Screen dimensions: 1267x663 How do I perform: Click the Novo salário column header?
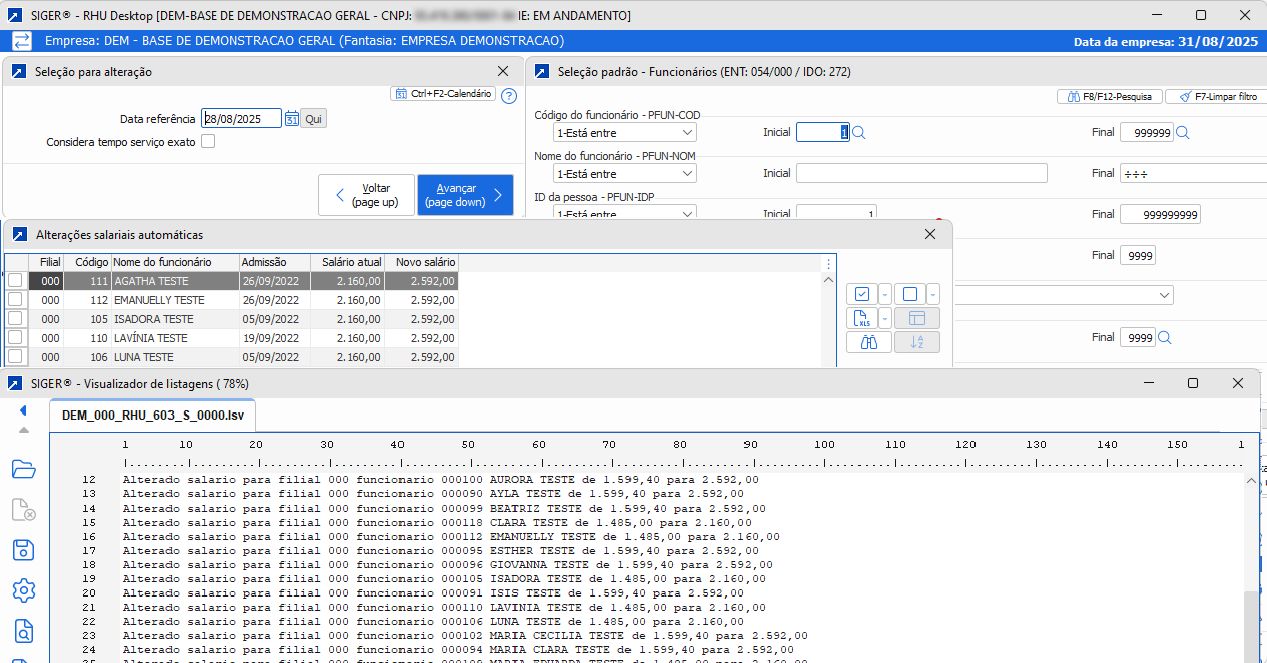pos(421,262)
